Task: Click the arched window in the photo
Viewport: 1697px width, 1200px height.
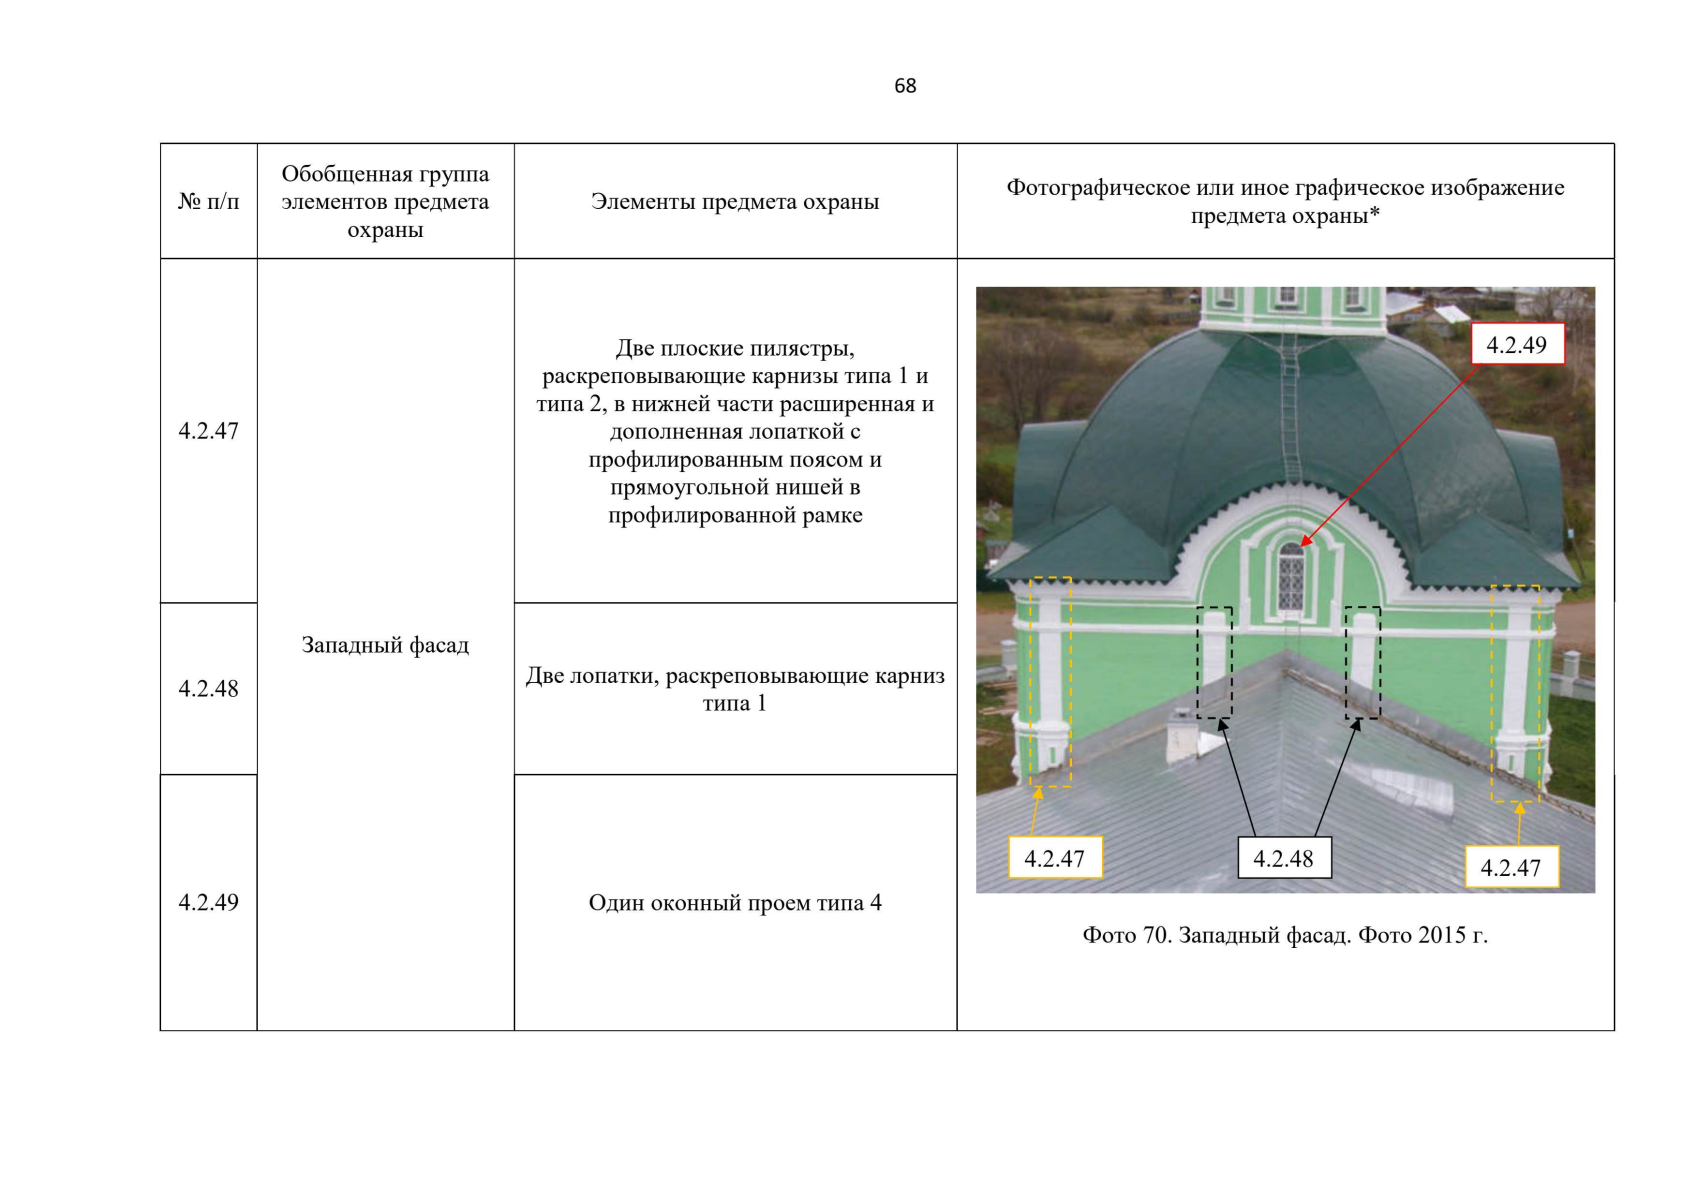Action: [1291, 578]
